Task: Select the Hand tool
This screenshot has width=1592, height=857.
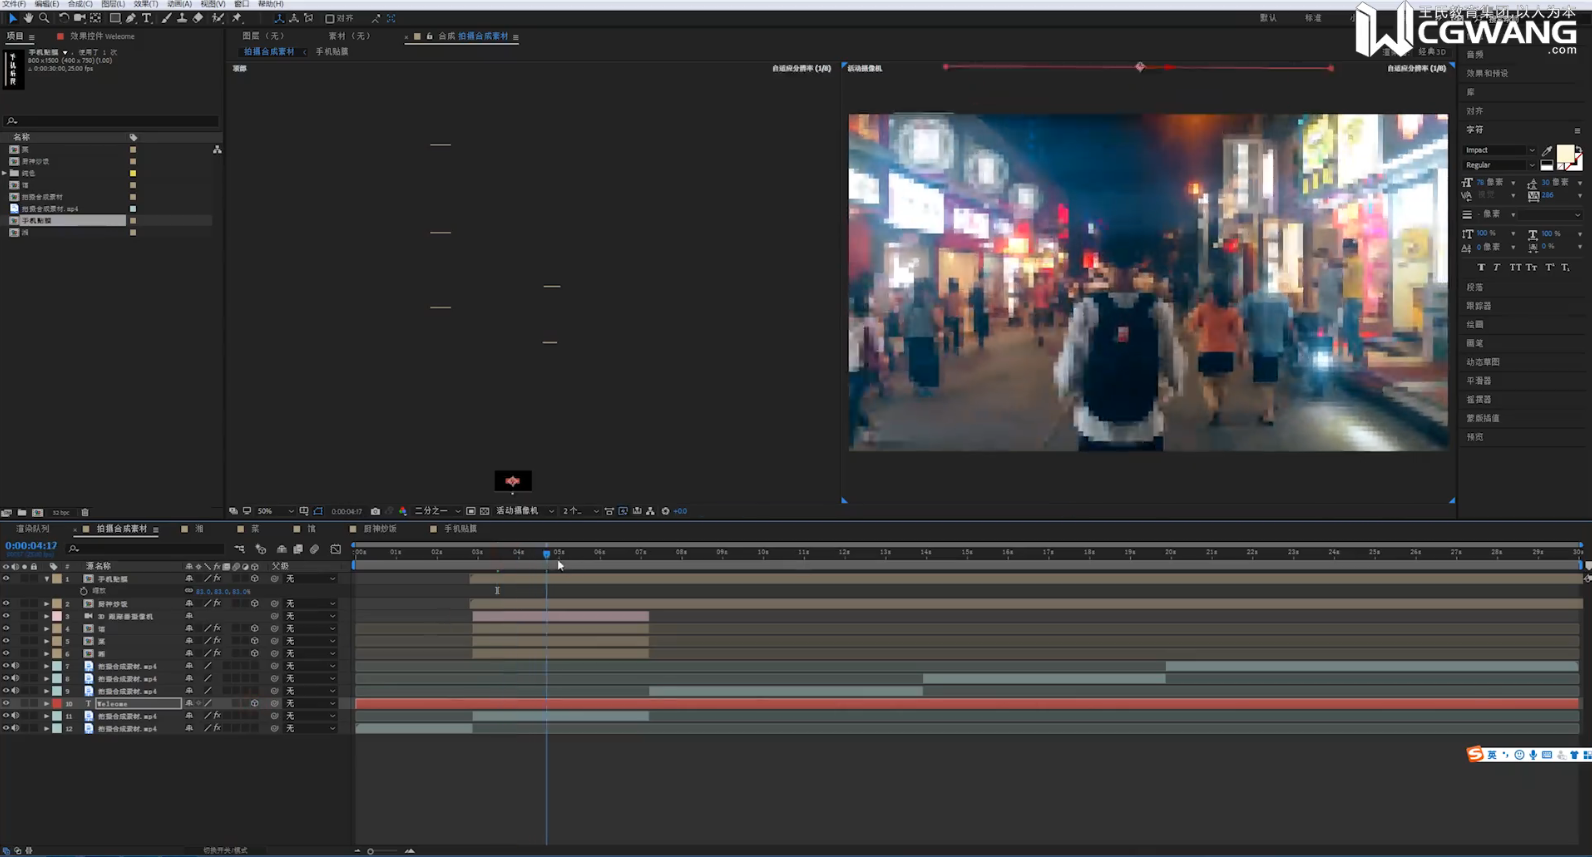Action: tap(28, 18)
